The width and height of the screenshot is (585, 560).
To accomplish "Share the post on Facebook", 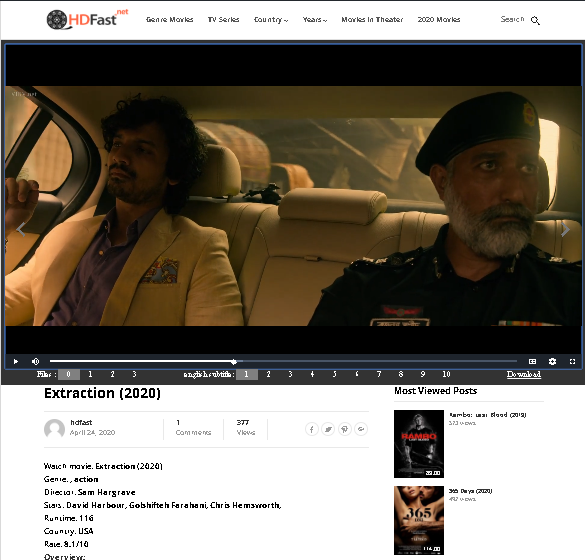I will point(312,429).
